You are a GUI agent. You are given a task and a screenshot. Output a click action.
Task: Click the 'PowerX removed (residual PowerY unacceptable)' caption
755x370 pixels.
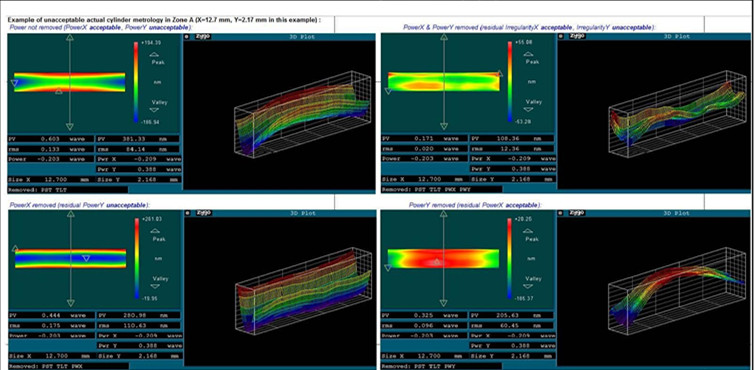(79, 205)
